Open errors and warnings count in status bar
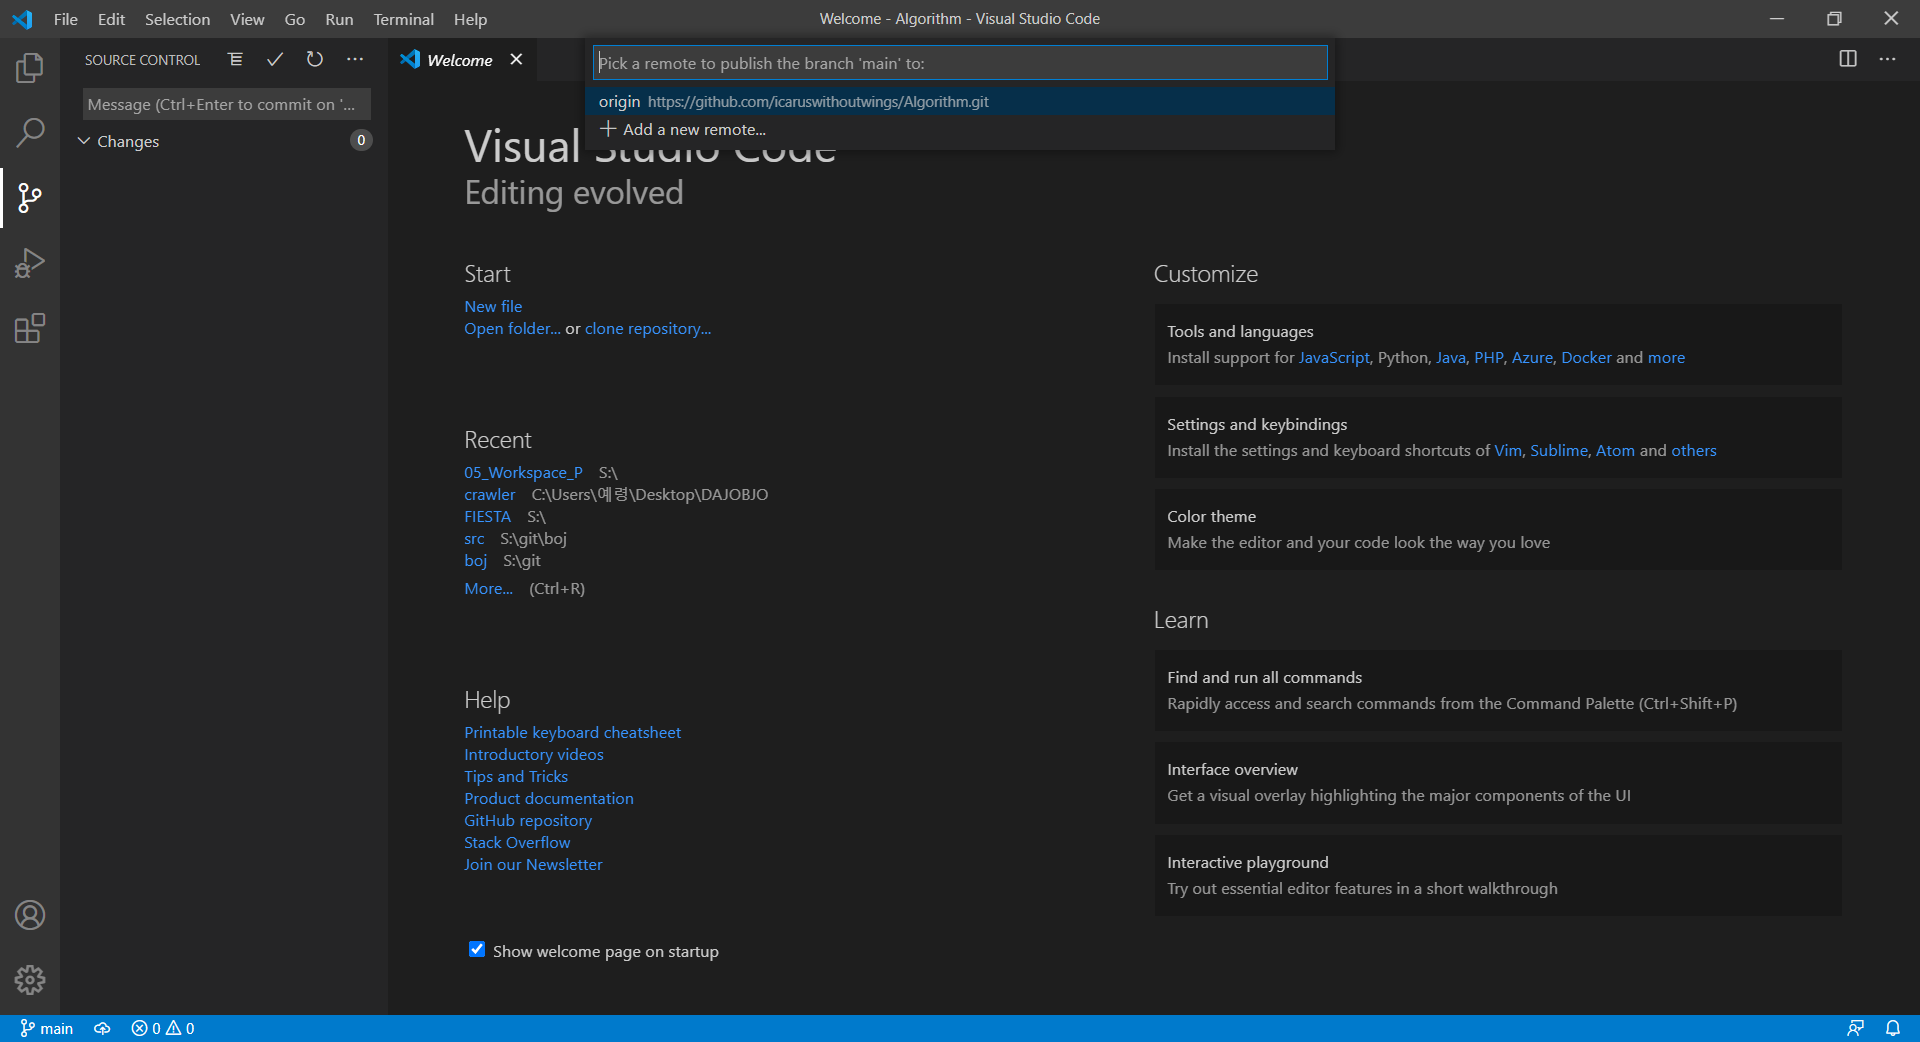1920x1042 pixels. pos(163,1028)
